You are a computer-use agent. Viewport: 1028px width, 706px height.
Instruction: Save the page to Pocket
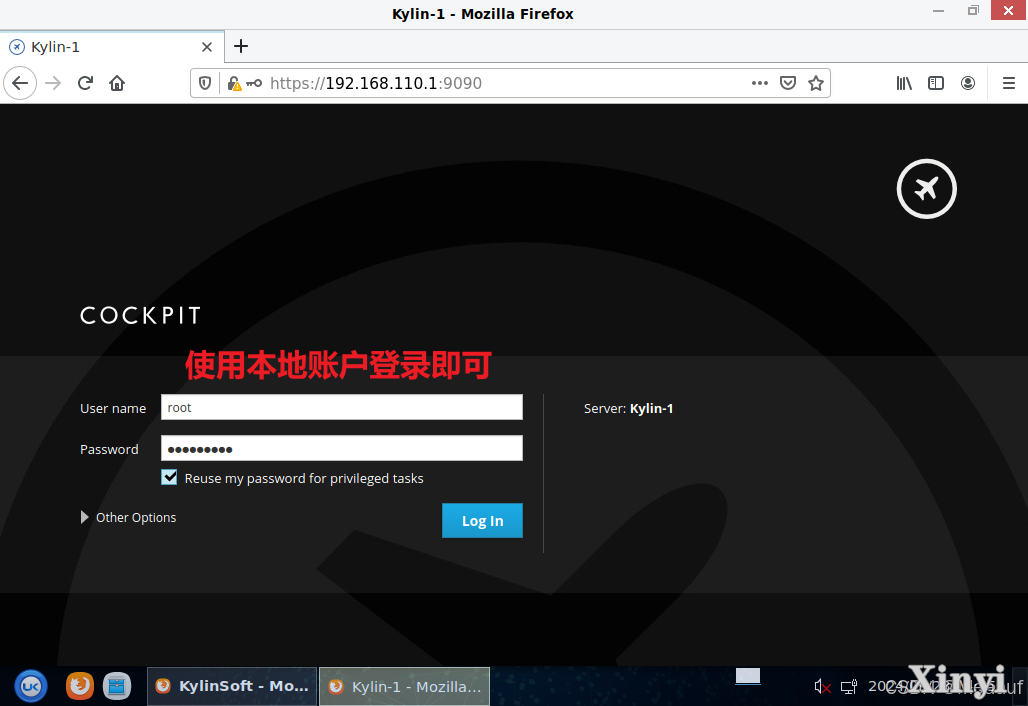[x=788, y=83]
